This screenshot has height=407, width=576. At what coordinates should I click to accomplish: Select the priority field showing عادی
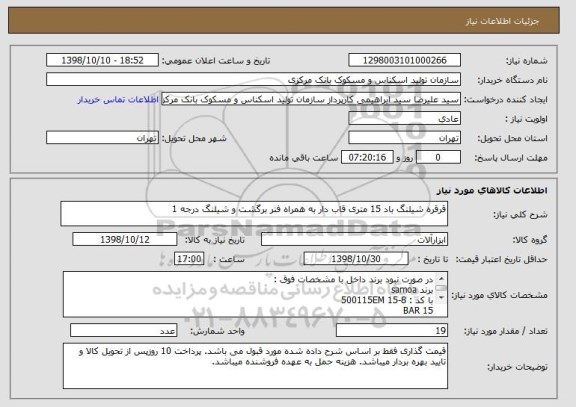coord(404,119)
